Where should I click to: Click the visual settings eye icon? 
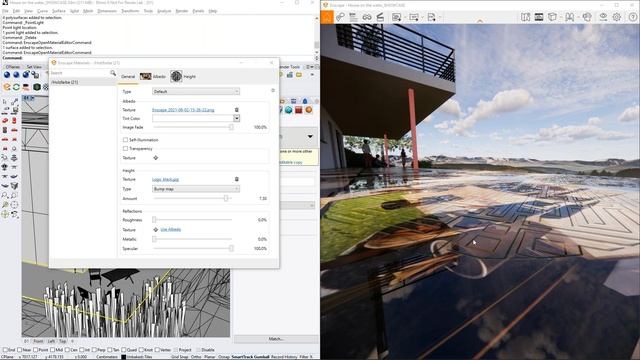(x=603, y=17)
